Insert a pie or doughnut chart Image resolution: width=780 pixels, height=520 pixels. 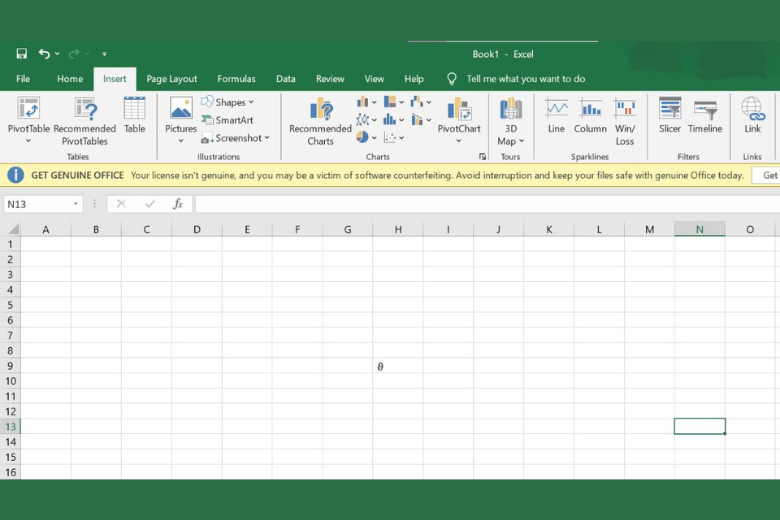(x=366, y=137)
